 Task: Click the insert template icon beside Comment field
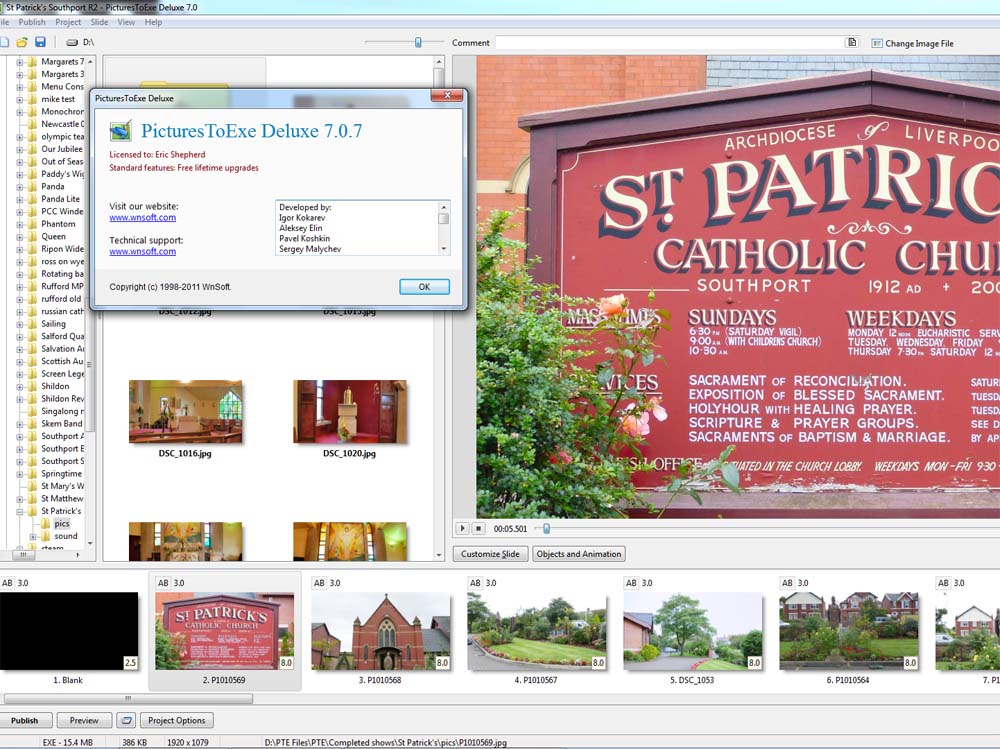(x=851, y=43)
